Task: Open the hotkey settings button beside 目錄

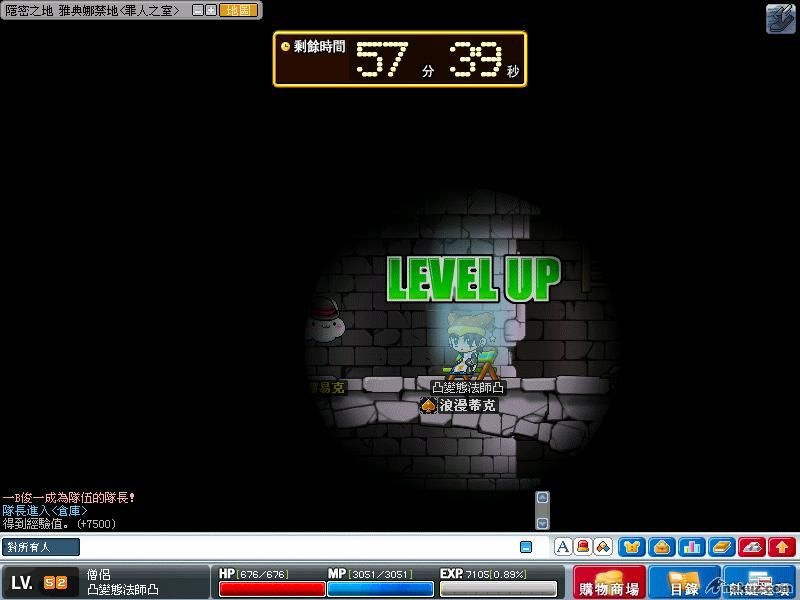Action: click(x=759, y=583)
